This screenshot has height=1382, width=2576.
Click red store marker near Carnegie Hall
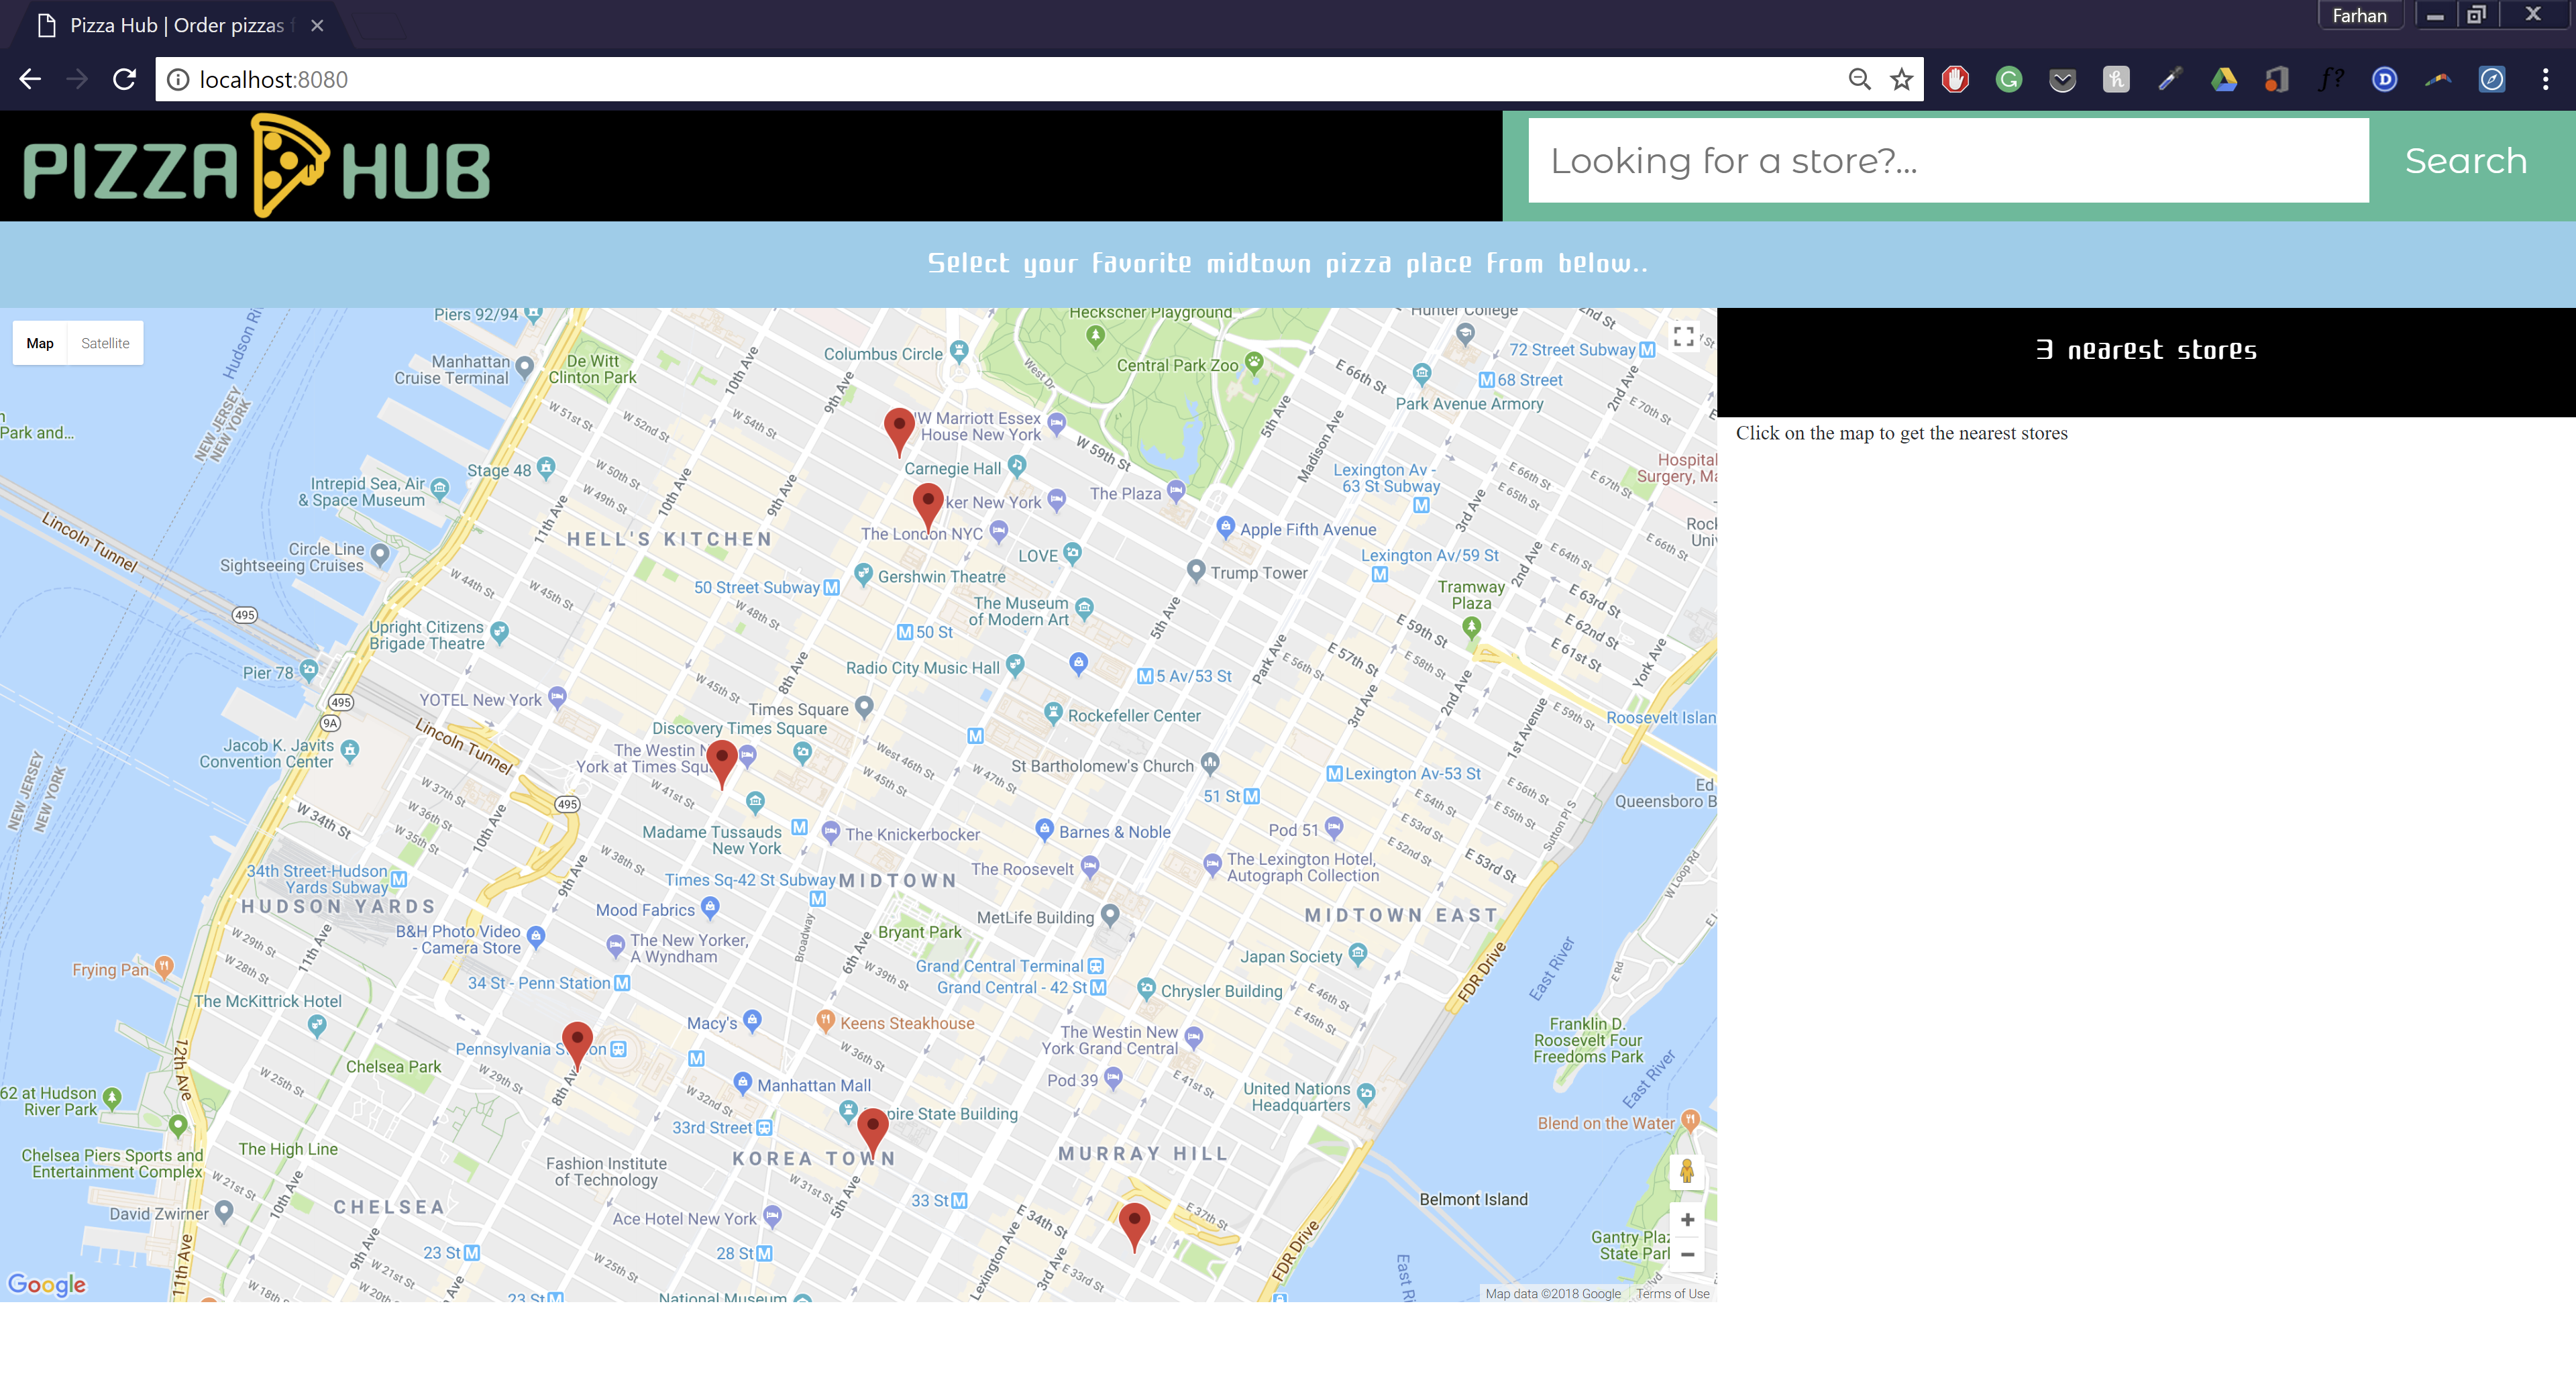coord(899,428)
